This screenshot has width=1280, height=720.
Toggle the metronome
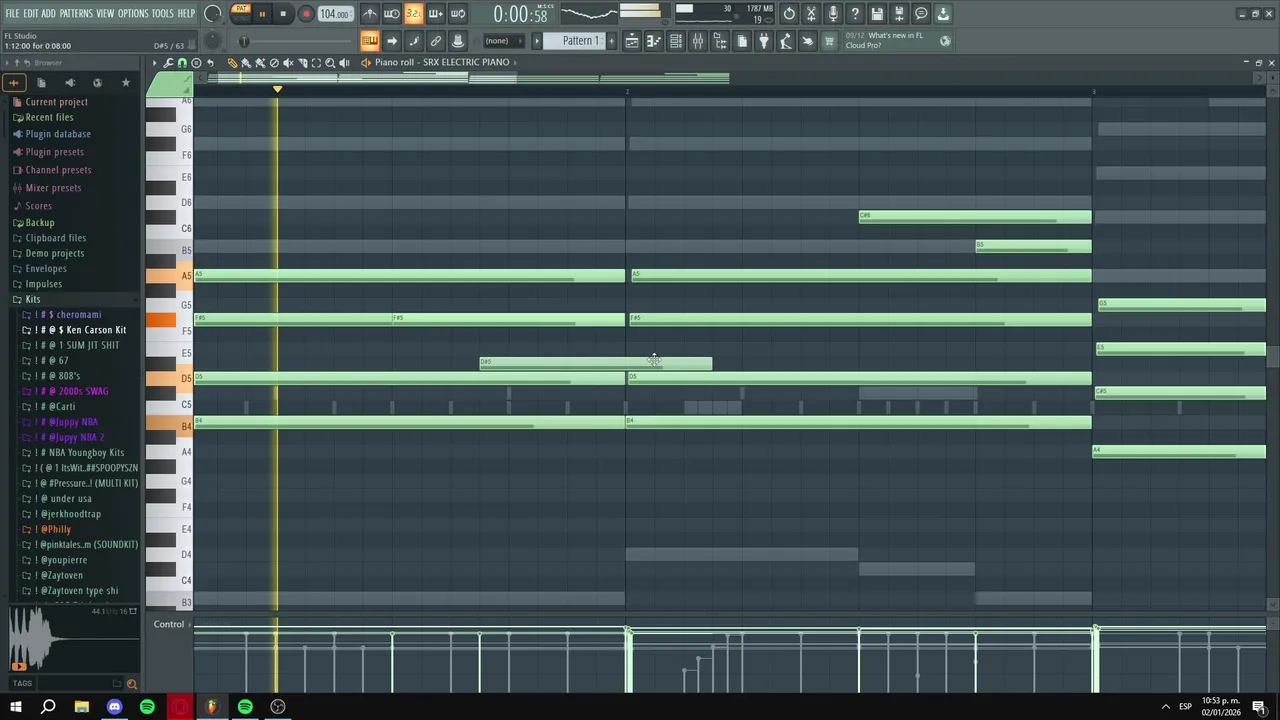point(370,14)
